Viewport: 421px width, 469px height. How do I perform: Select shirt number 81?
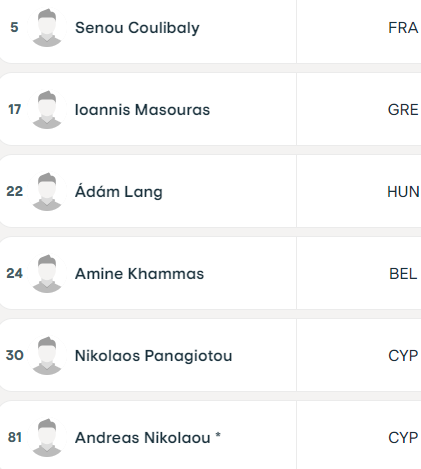pyautogui.click(x=14, y=437)
